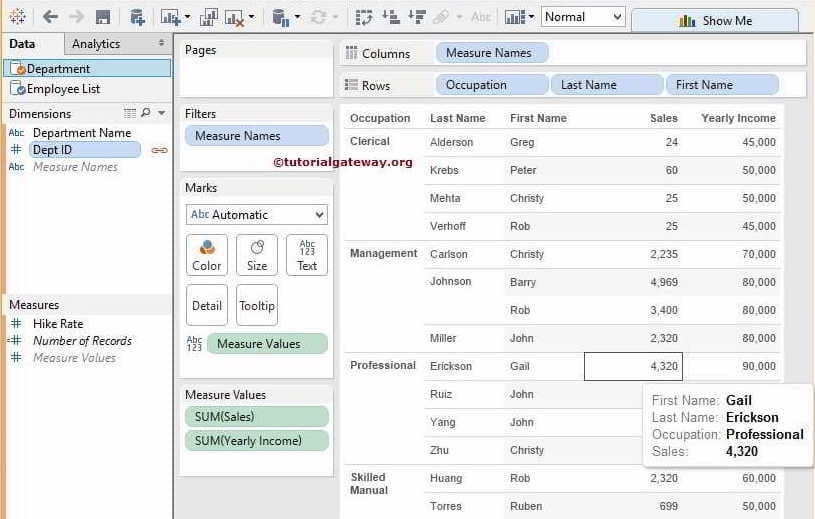Create a new worksheet using toolbar icon
Screen dimensions: 815x519
[x=170, y=17]
